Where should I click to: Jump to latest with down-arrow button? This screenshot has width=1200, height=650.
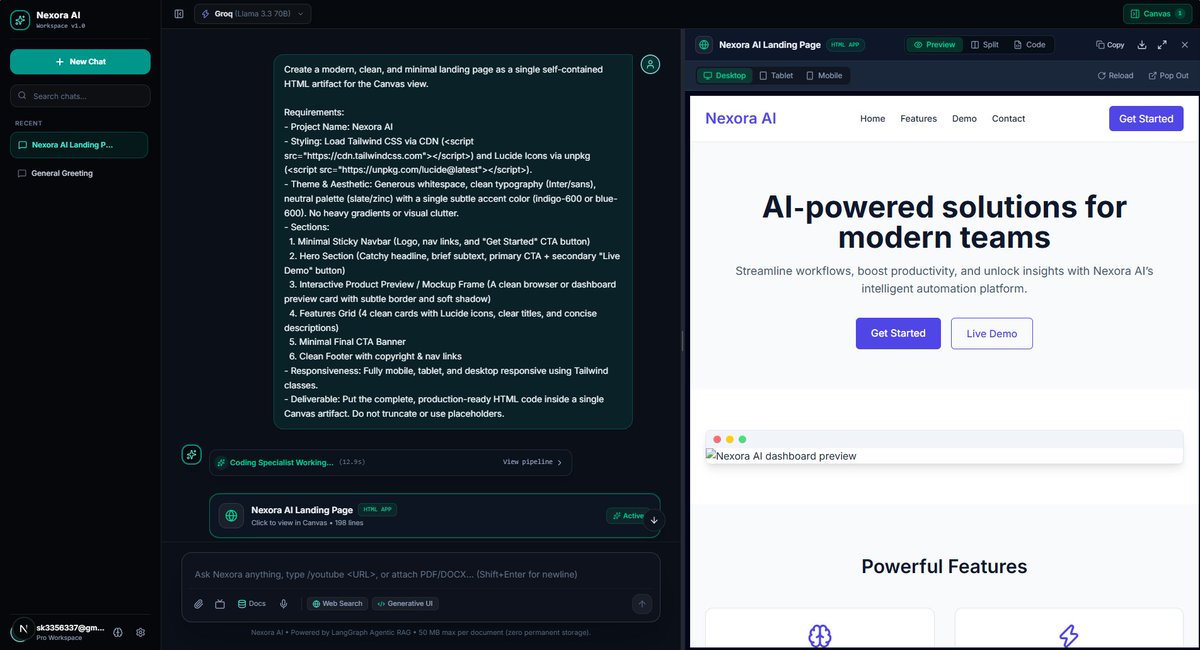click(x=654, y=520)
